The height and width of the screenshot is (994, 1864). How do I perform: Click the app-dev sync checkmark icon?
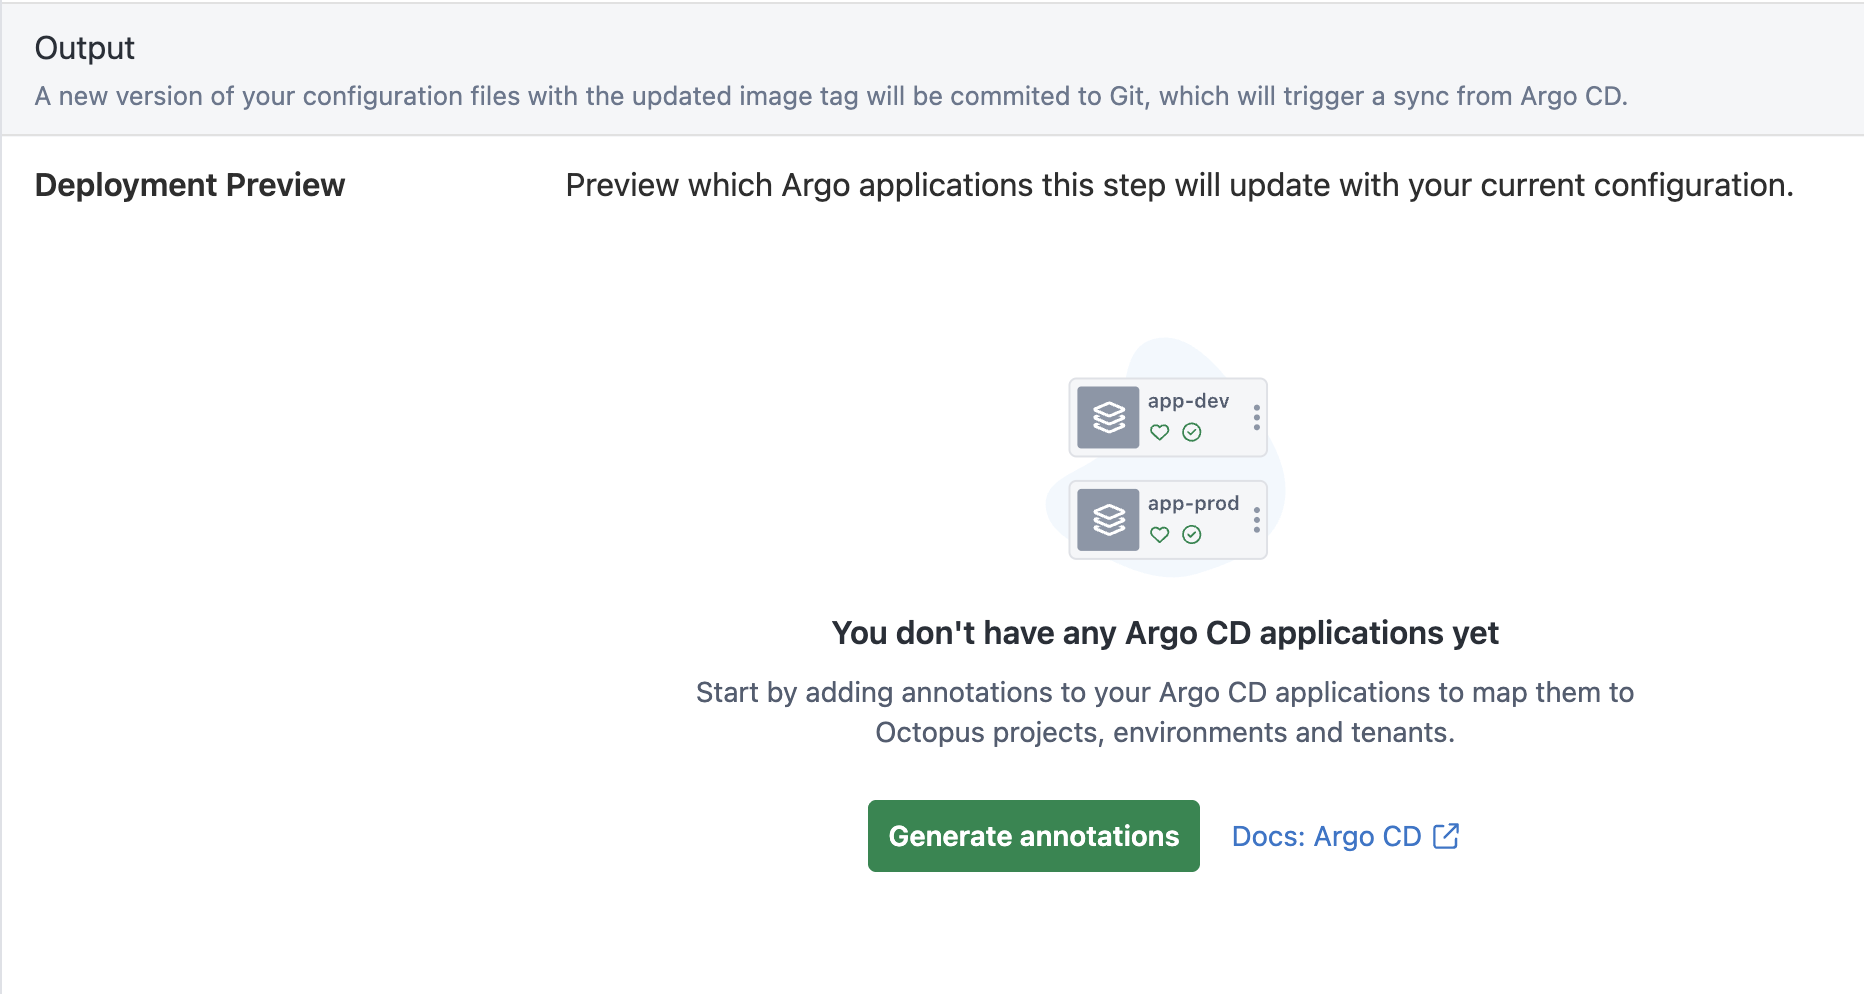tap(1192, 432)
